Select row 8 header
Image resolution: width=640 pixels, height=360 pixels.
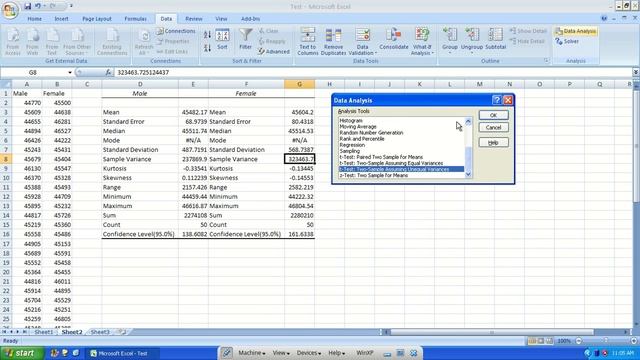(x=6, y=159)
